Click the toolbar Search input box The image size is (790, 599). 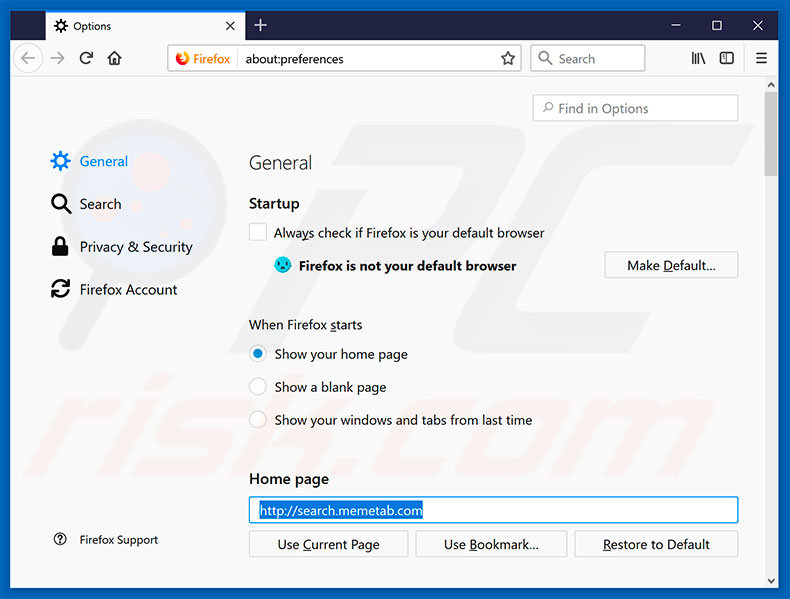coord(587,58)
